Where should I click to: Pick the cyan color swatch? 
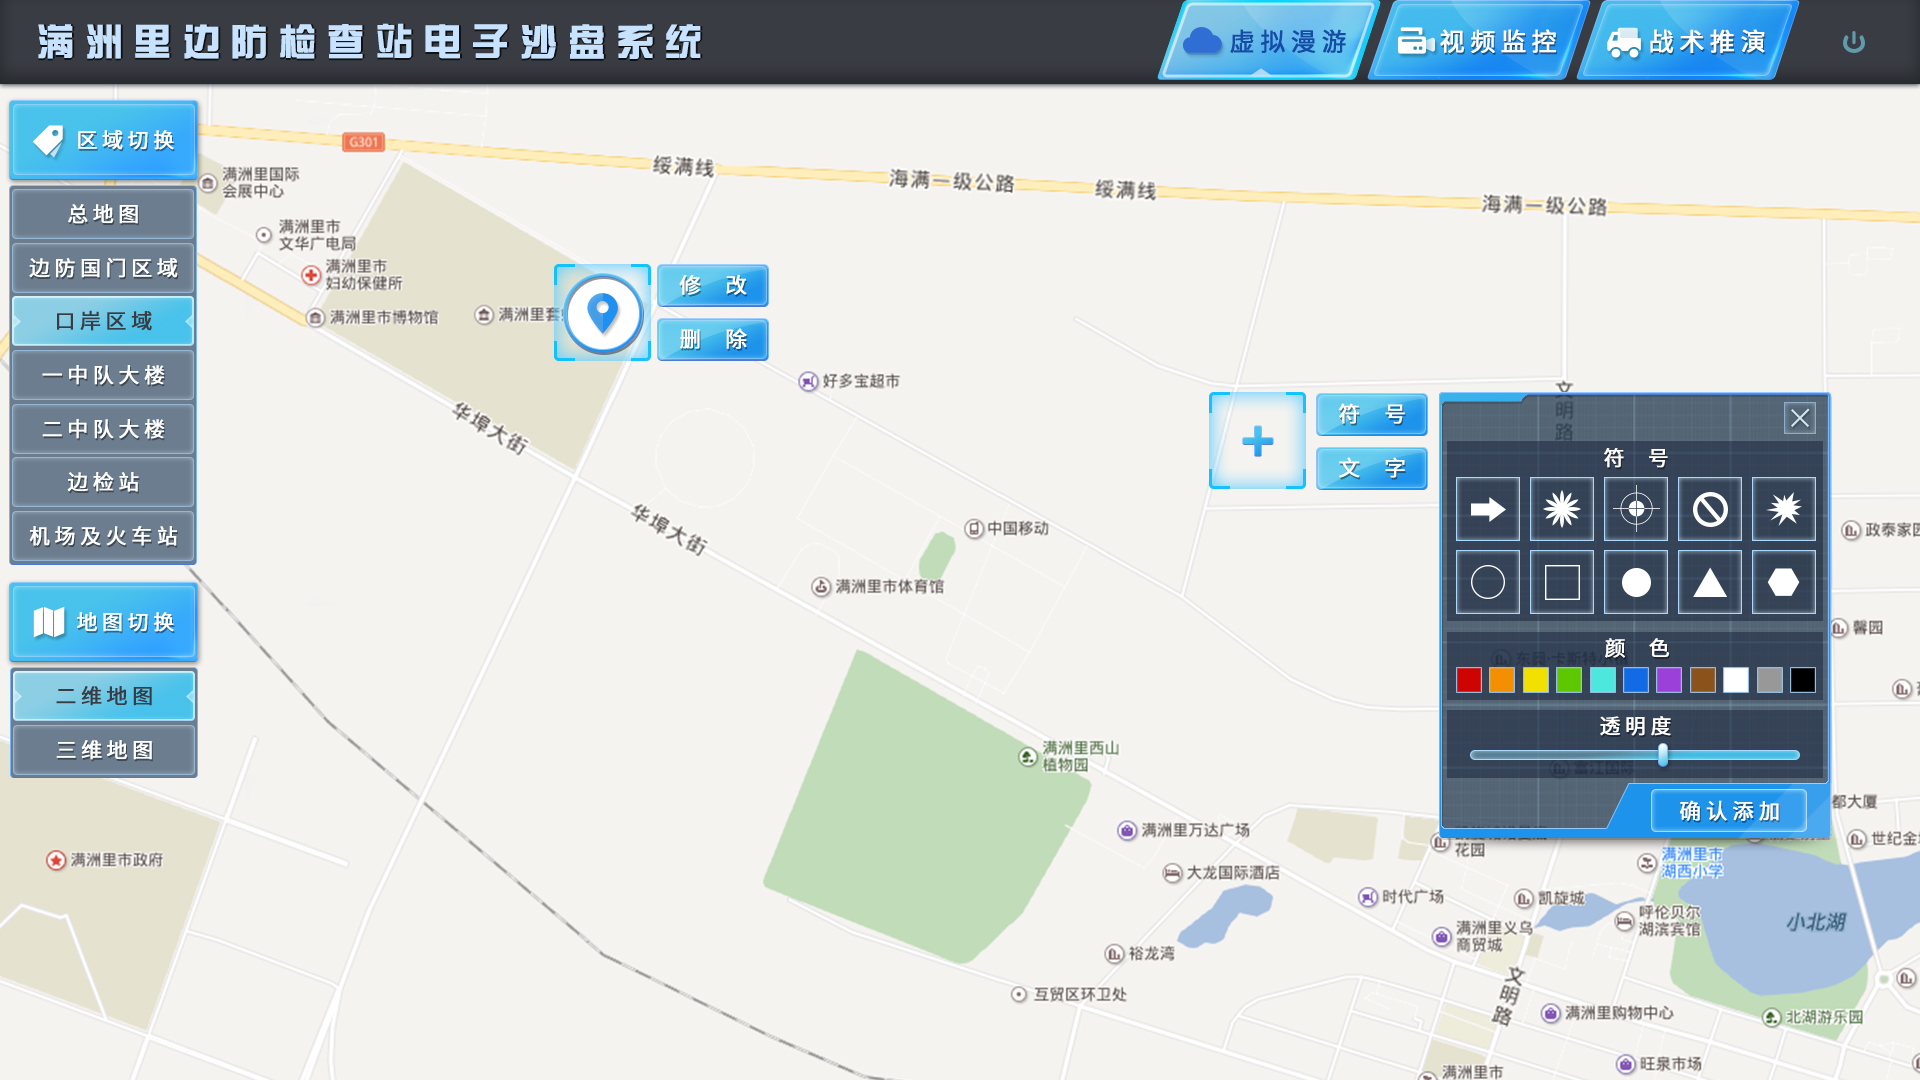[1603, 680]
